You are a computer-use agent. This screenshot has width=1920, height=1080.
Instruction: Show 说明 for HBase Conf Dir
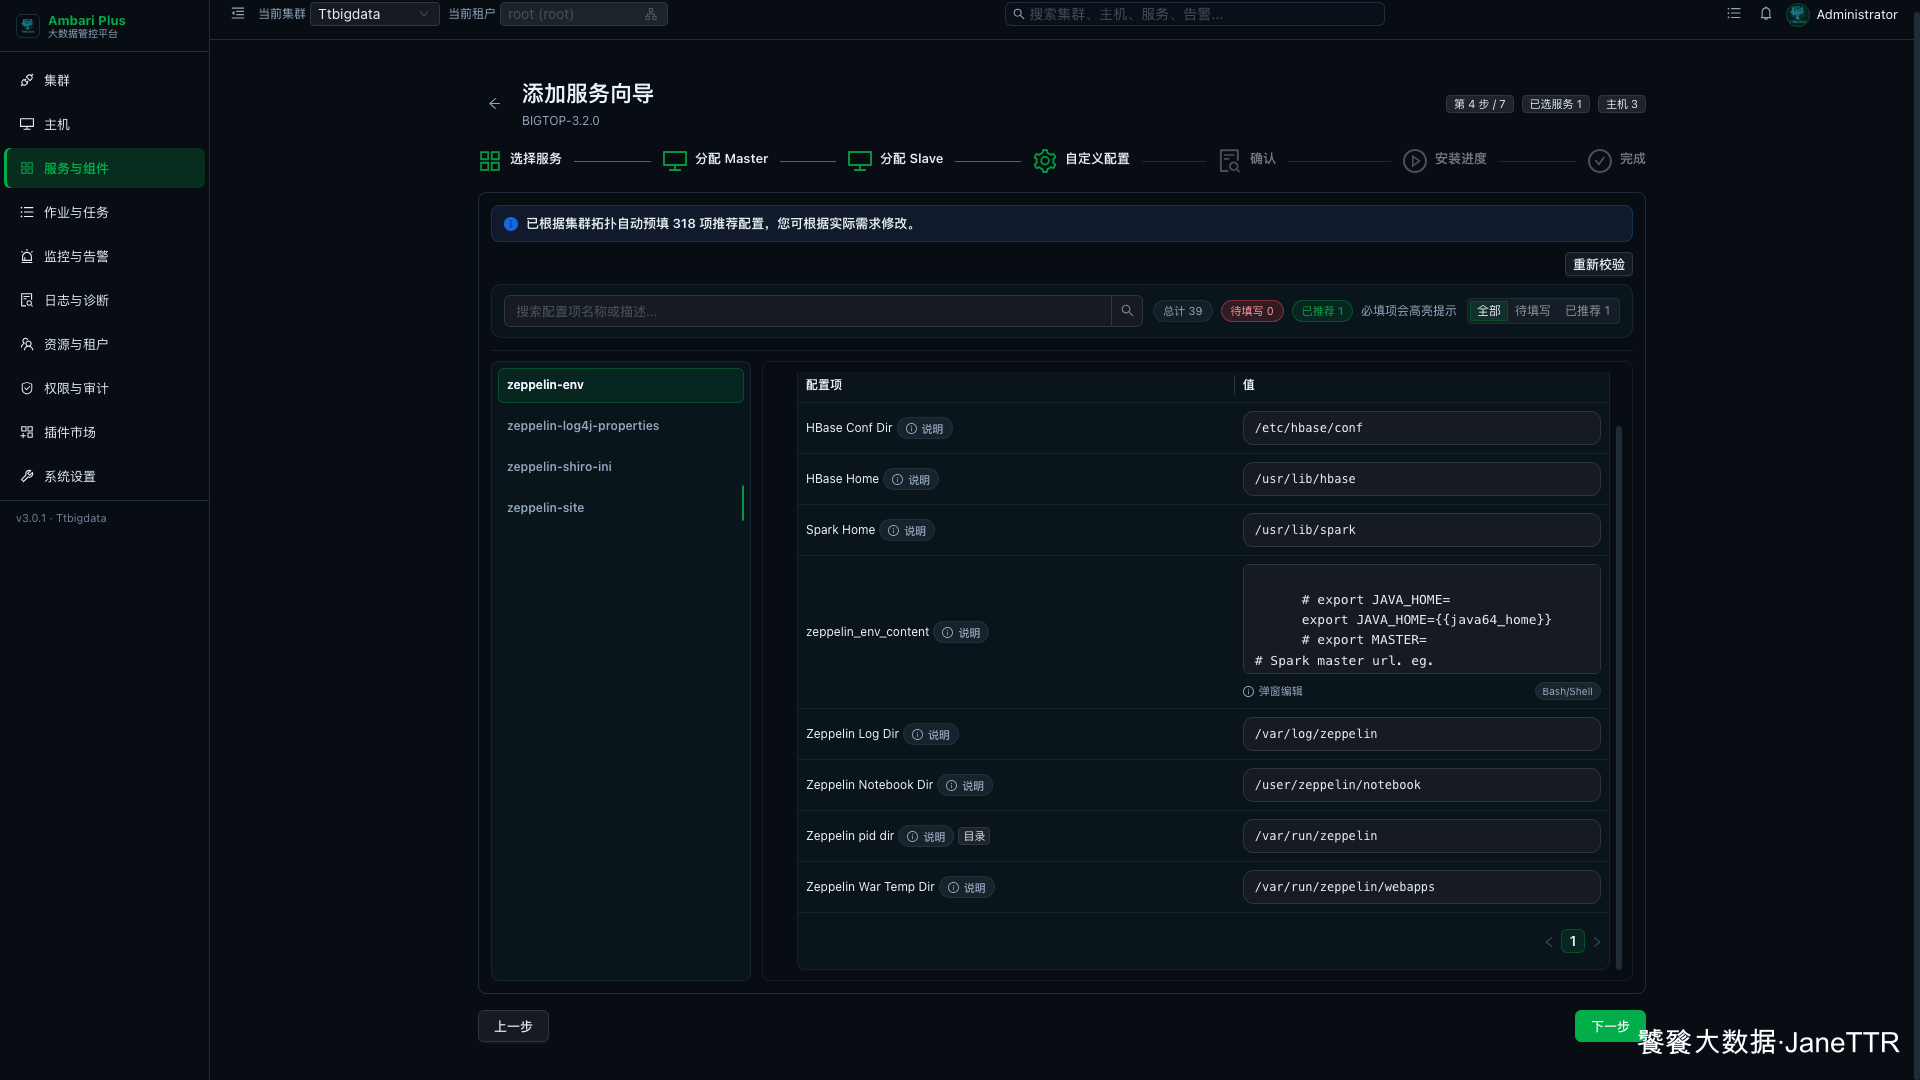coord(925,429)
